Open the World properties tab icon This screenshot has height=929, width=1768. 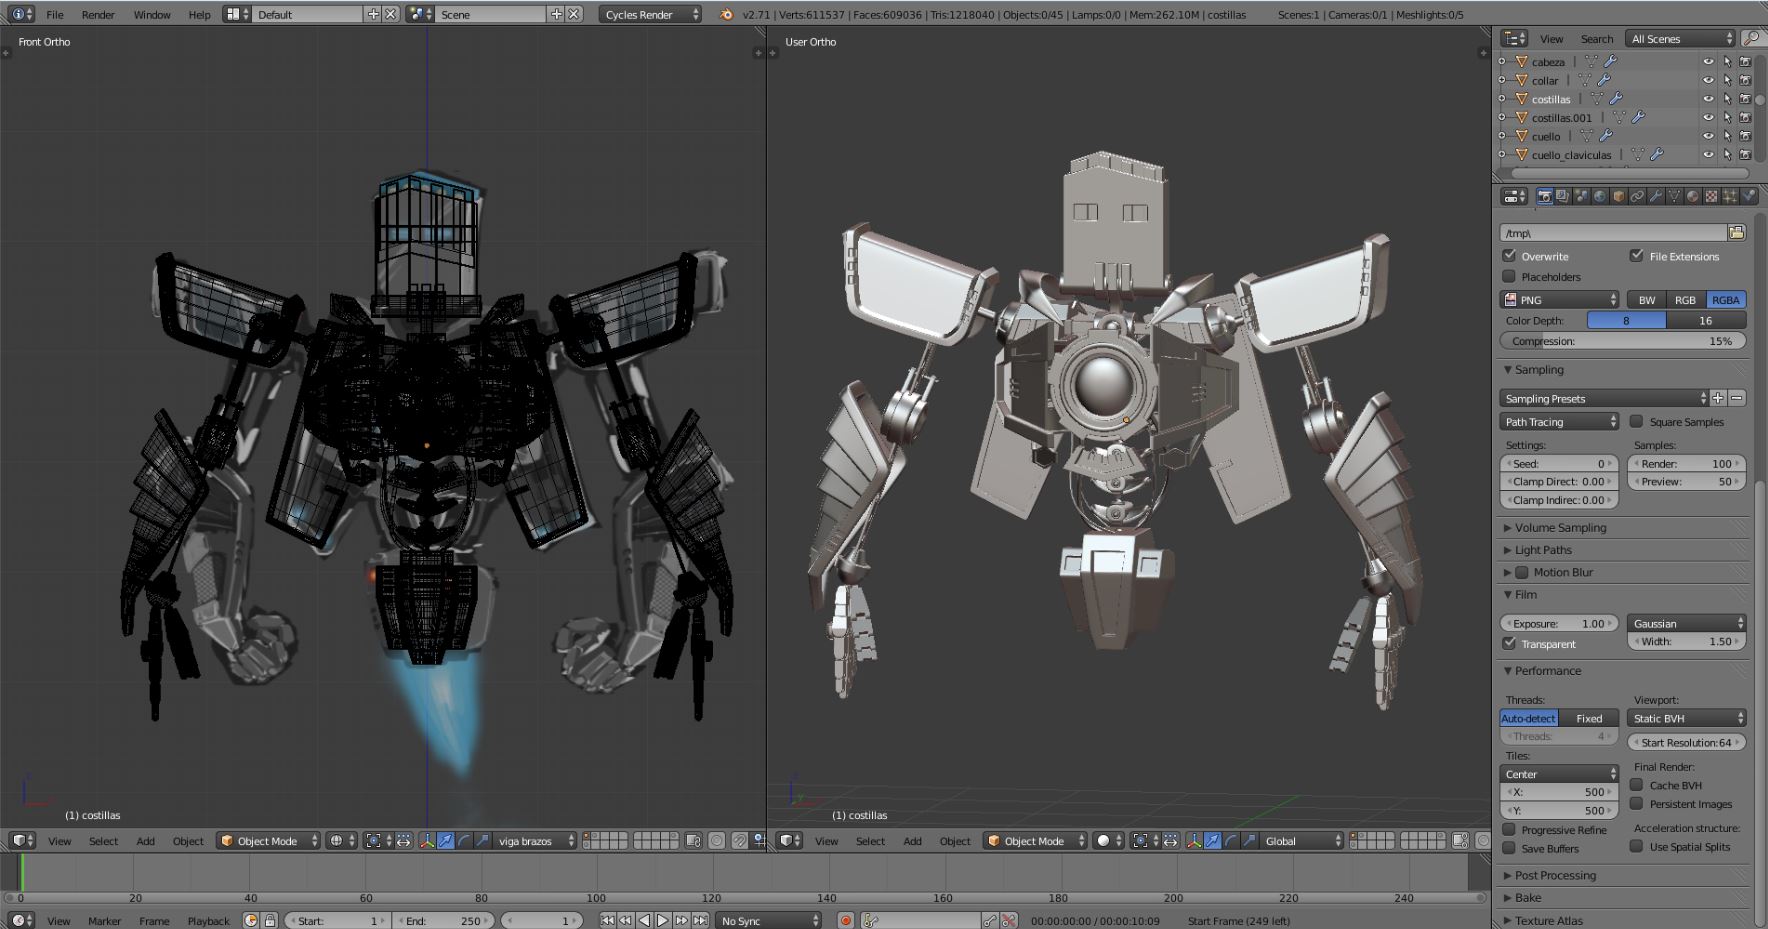[1599, 197]
